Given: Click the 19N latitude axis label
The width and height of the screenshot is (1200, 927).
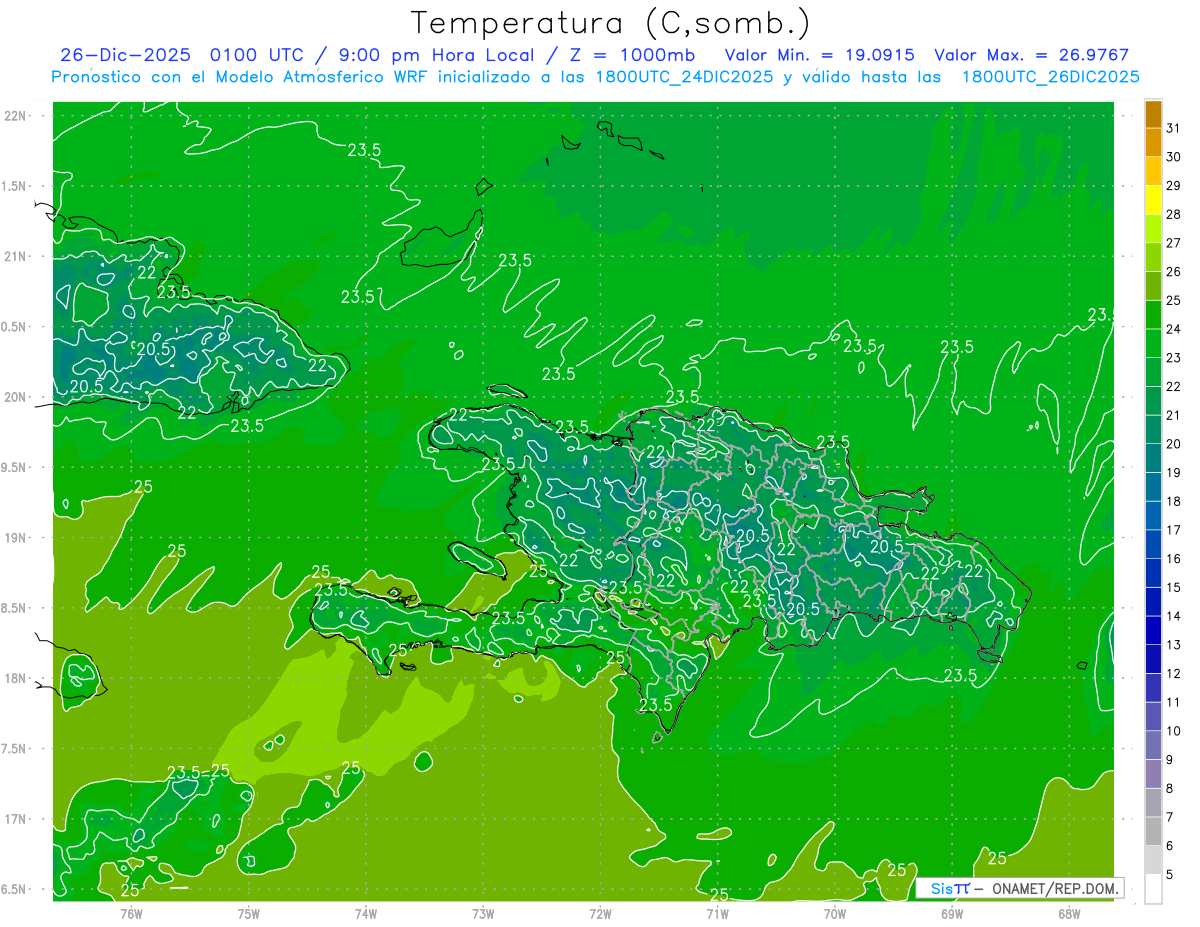Looking at the screenshot, I should tap(17, 537).
